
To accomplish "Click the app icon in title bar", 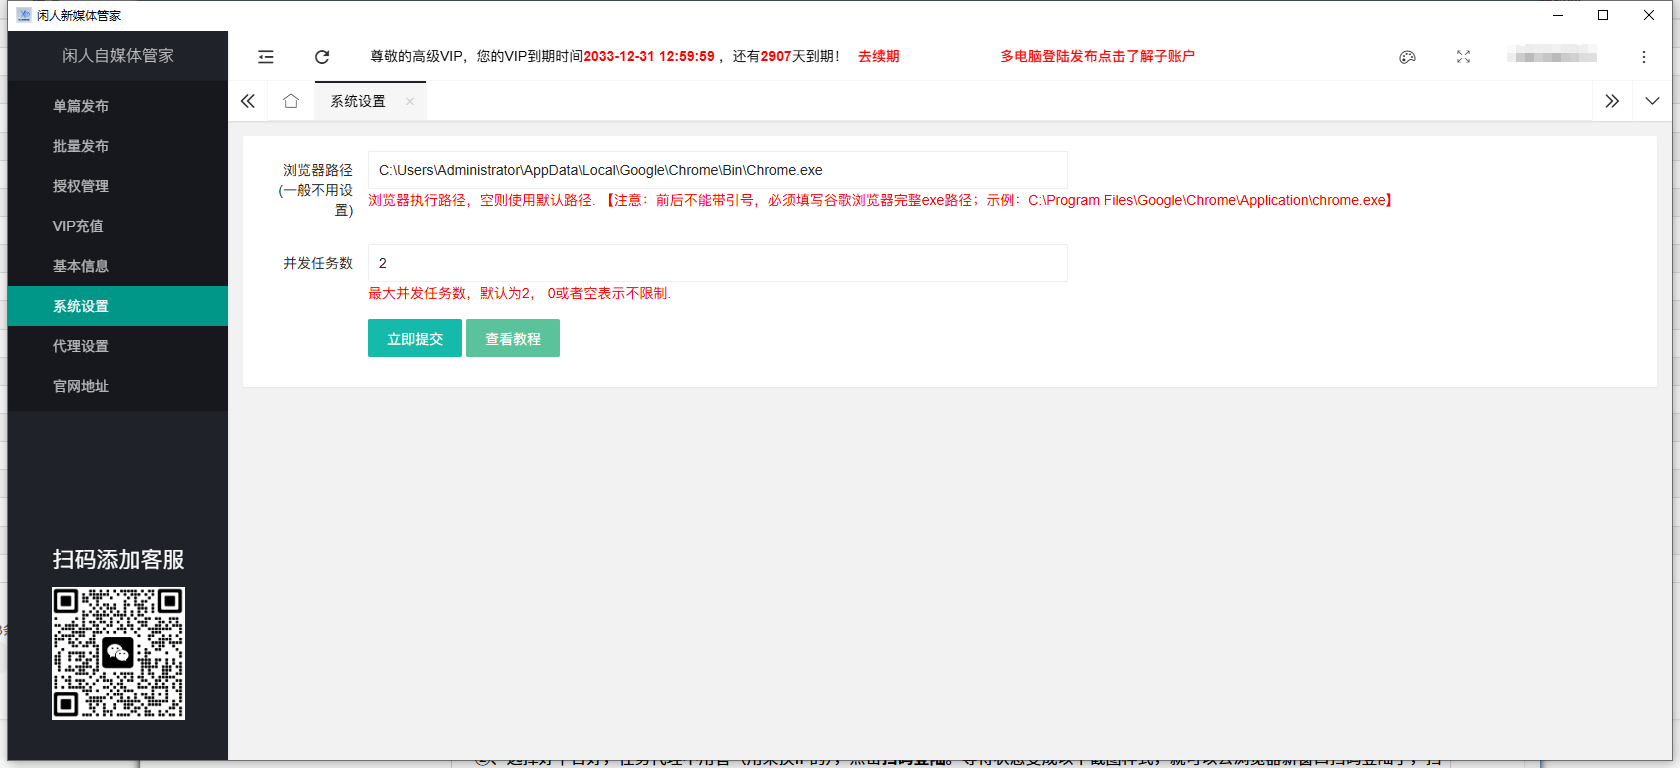I will tap(24, 15).
